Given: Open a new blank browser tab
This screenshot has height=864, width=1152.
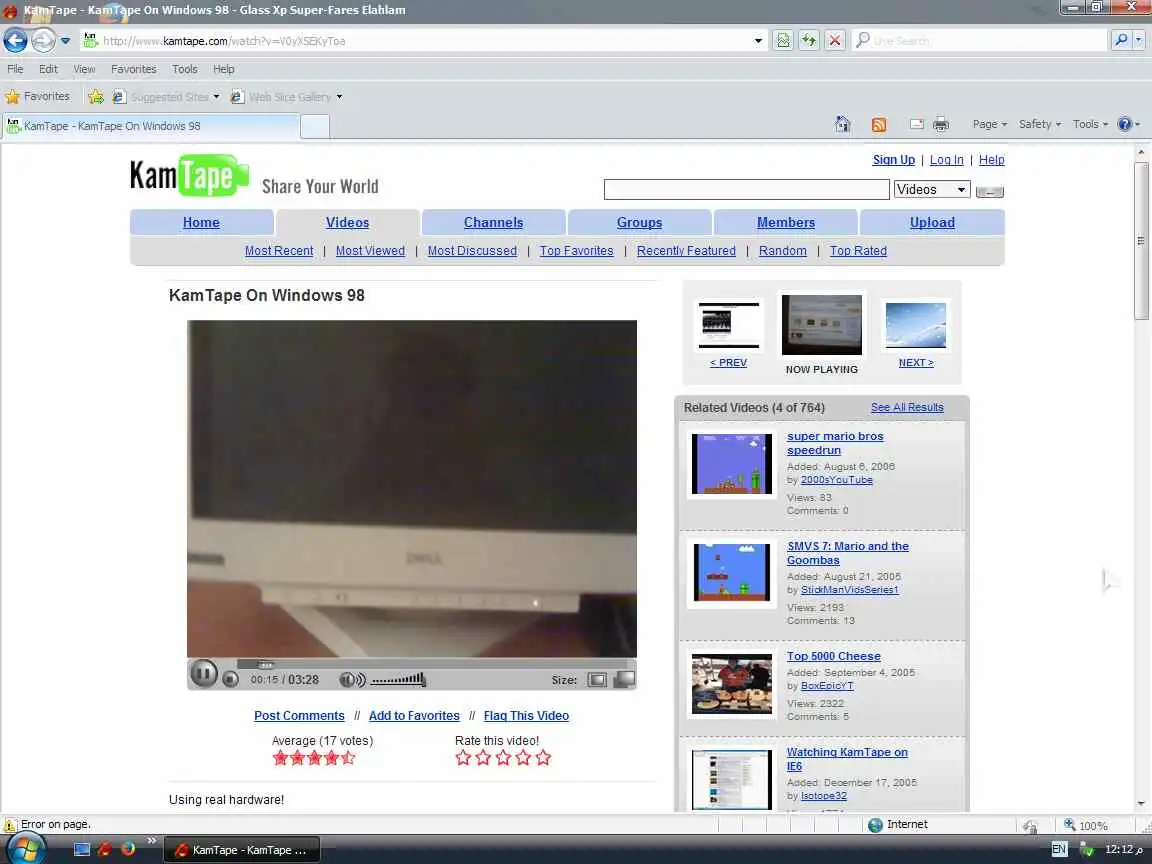Looking at the screenshot, I should point(315,126).
